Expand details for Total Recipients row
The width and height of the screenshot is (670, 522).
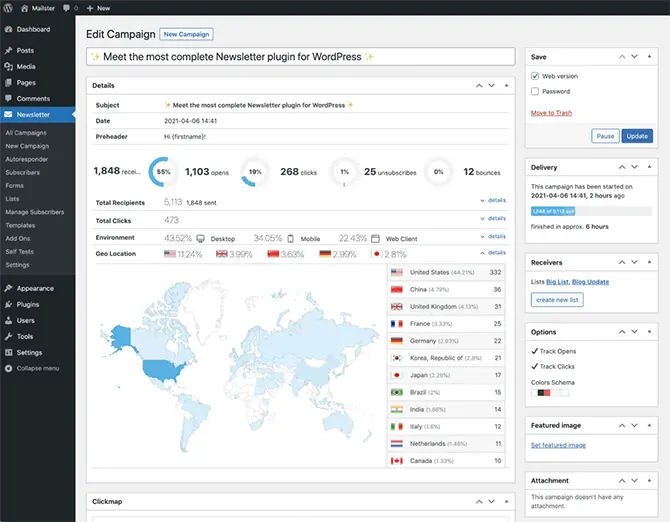(x=493, y=200)
